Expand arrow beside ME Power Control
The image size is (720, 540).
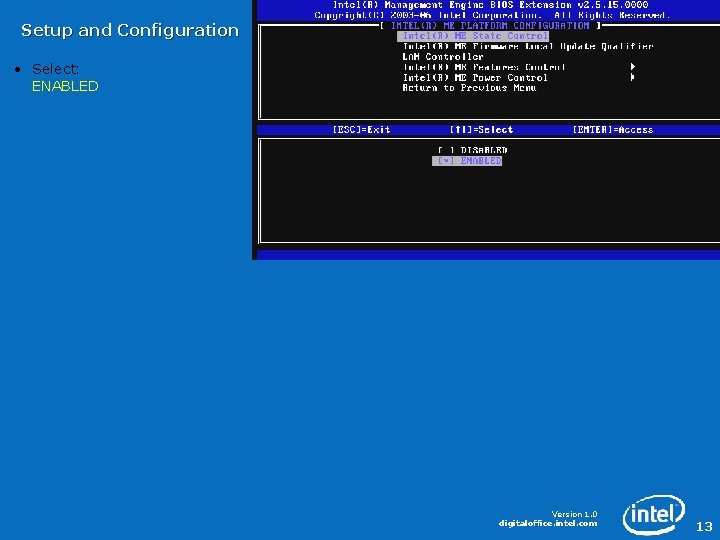pos(633,78)
